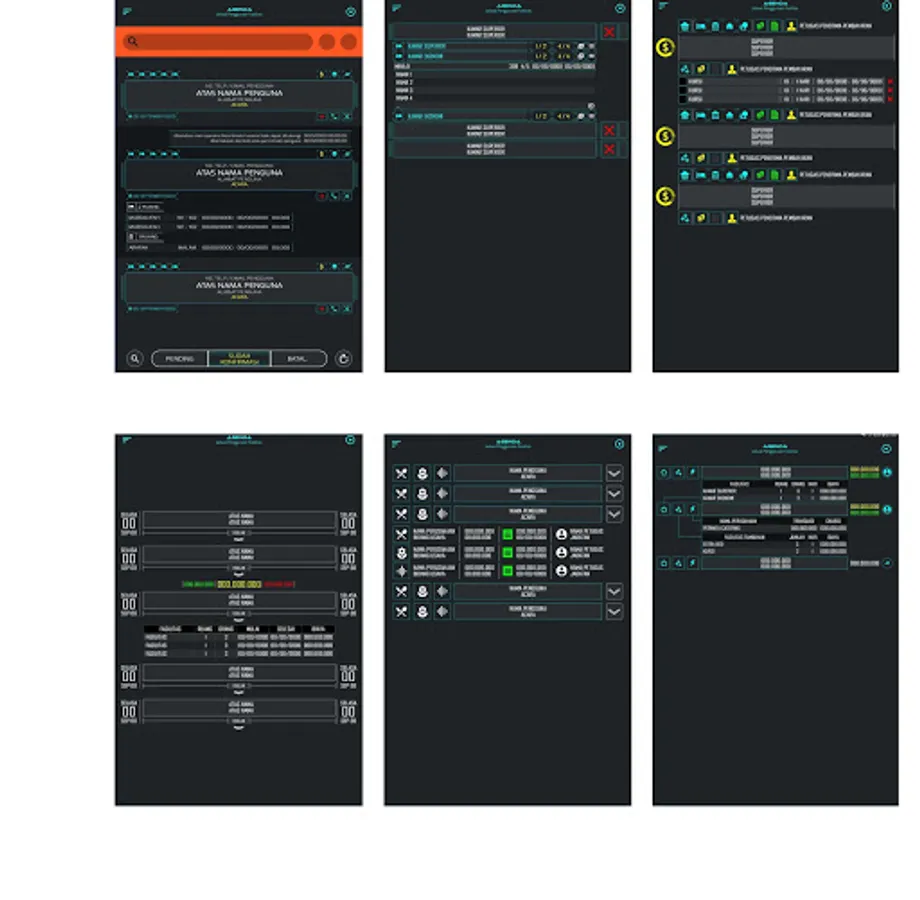Expand the first cyan sub-row arrow under room header
Image resolution: width=920 pixels, height=900 pixels.
click(x=399, y=46)
